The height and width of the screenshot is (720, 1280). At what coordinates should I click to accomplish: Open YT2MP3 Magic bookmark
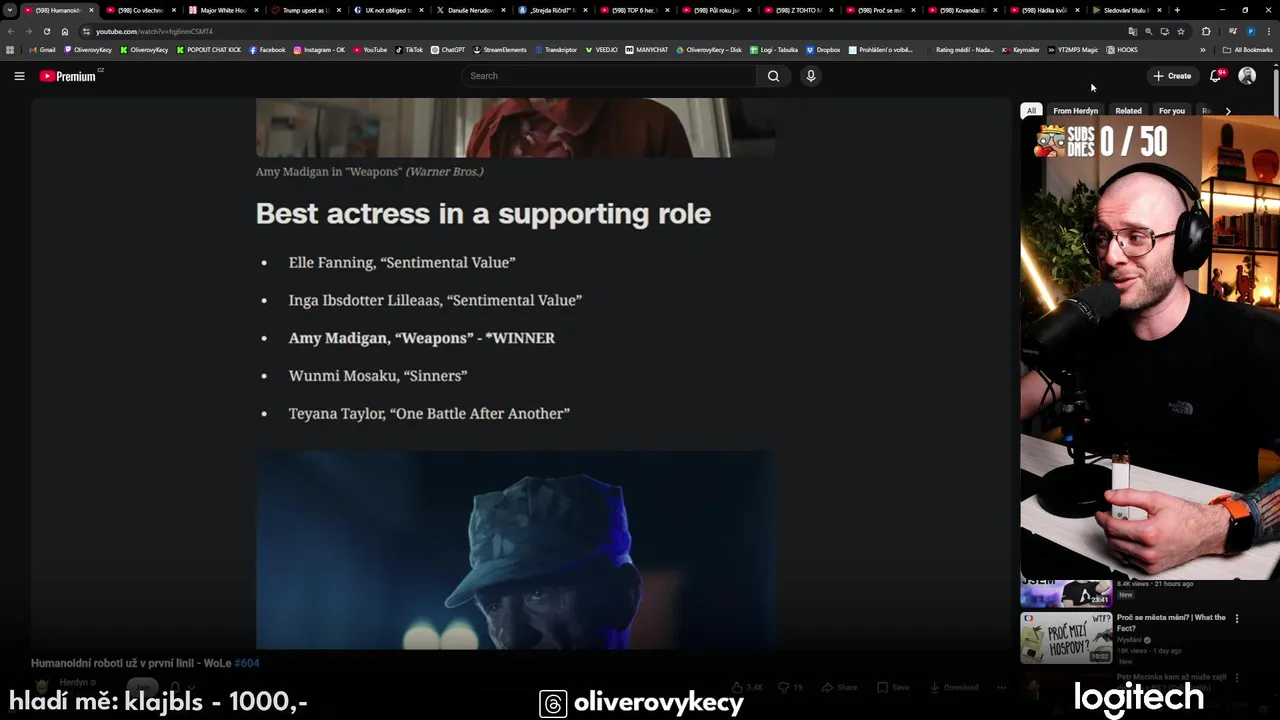coord(1072,49)
